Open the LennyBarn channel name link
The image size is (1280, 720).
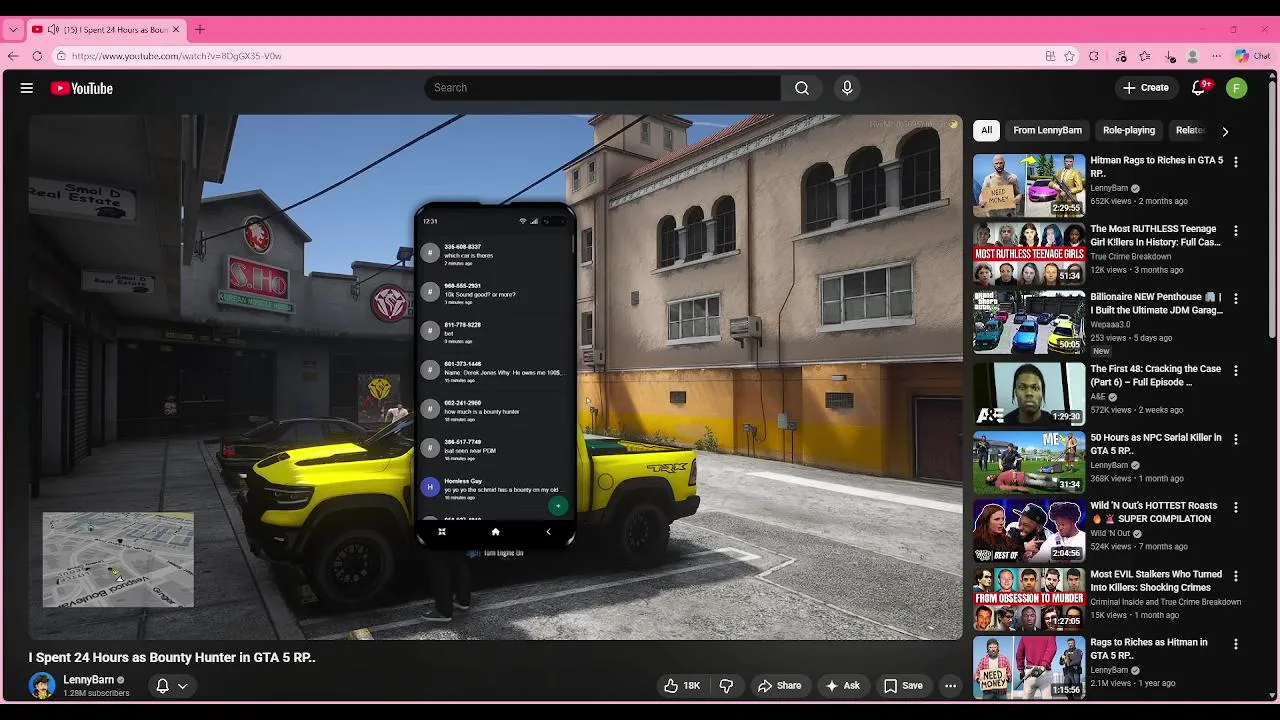(88, 680)
